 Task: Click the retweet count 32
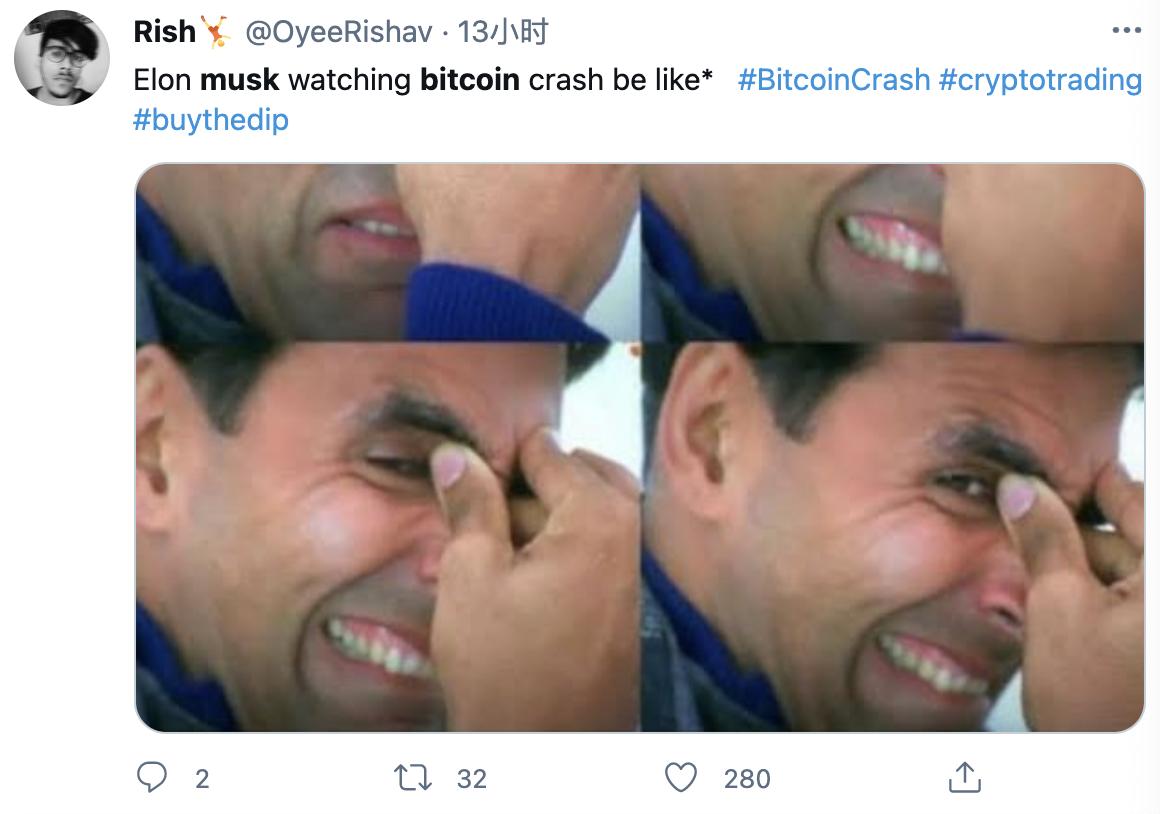coord(471,778)
